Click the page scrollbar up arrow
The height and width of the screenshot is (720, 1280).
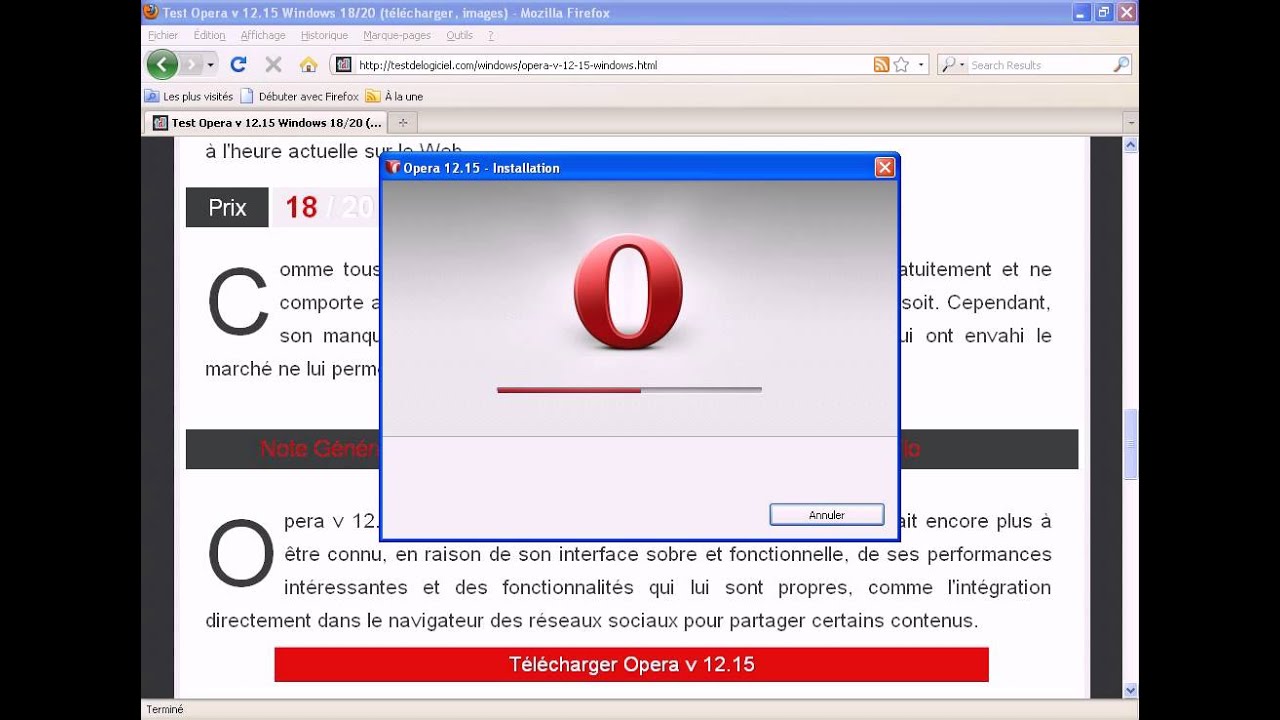click(x=1131, y=145)
